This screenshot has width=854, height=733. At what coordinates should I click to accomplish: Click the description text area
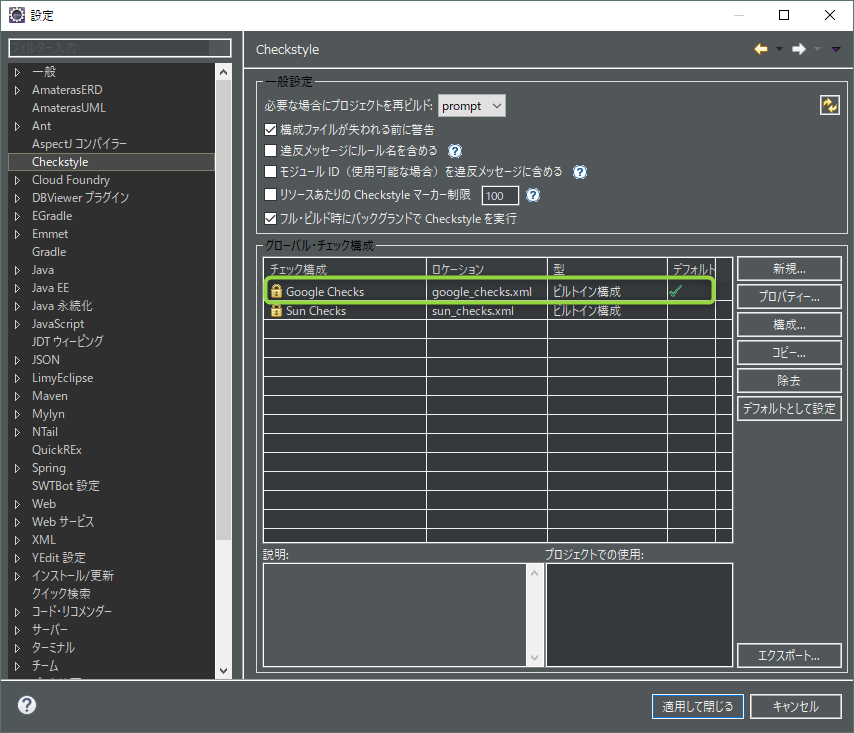(x=395, y=615)
